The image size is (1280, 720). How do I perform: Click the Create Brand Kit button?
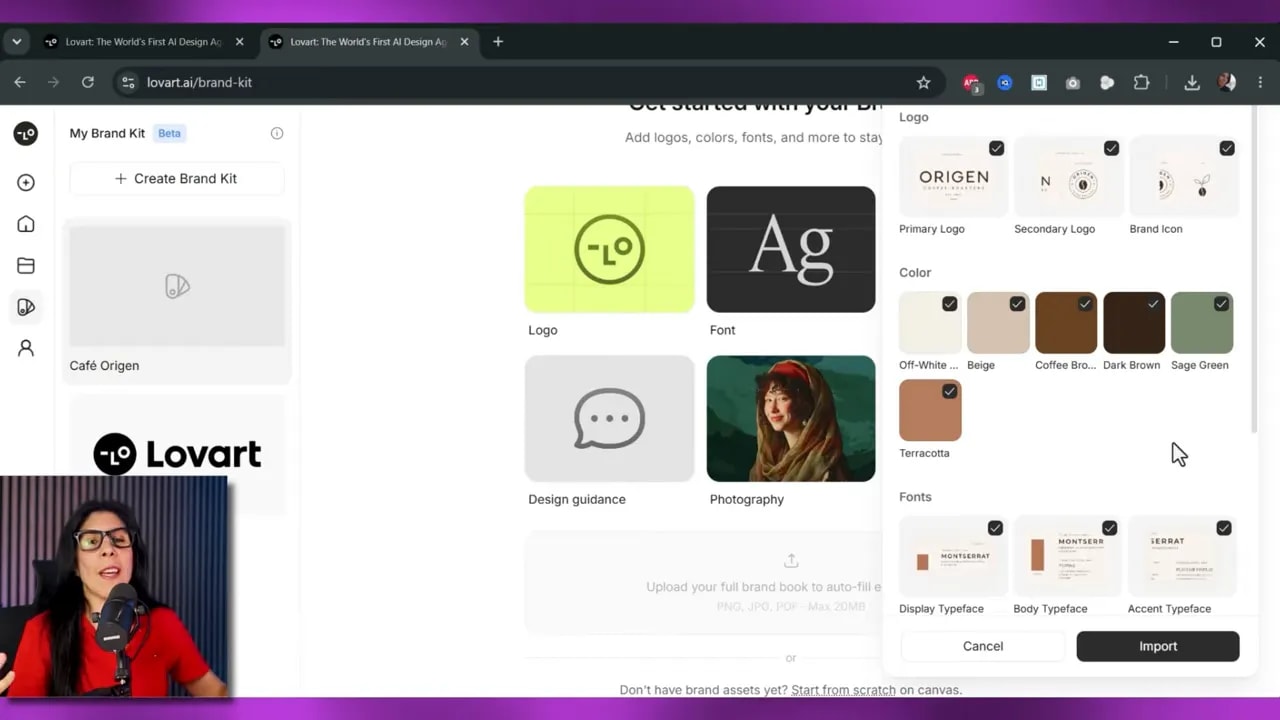[176, 178]
